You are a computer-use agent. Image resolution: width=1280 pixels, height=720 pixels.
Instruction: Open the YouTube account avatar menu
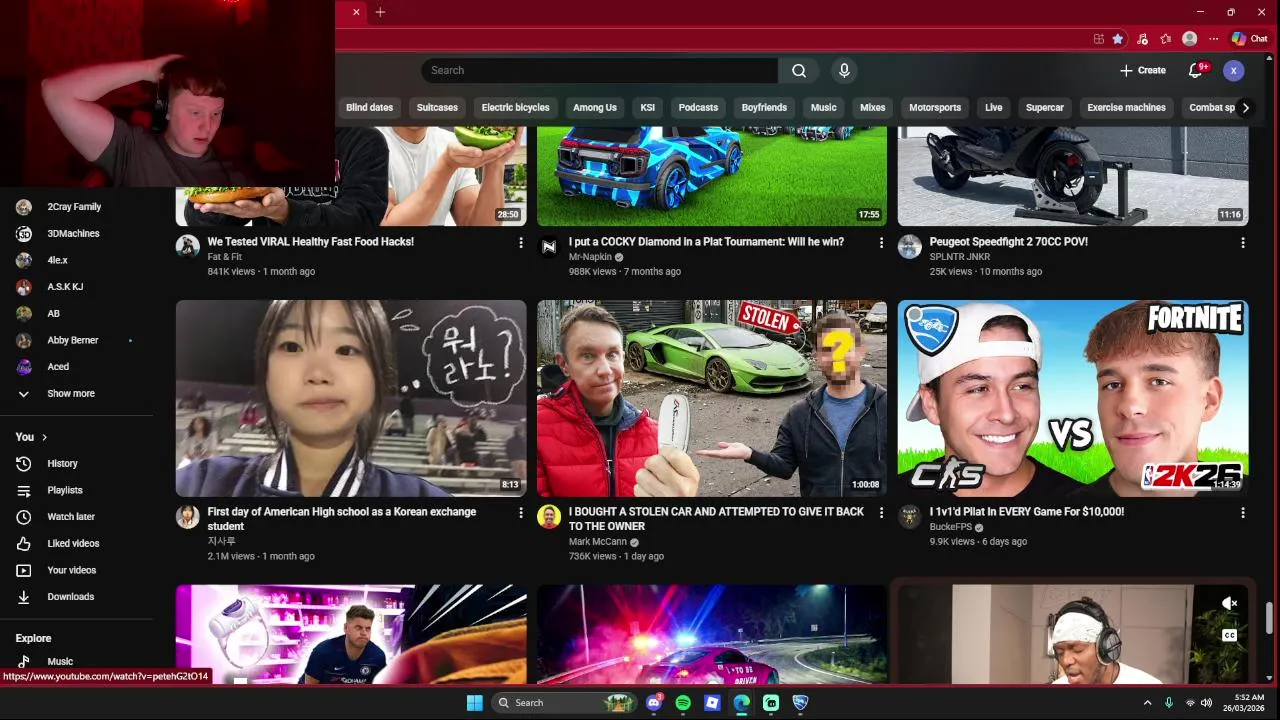pyautogui.click(x=1234, y=70)
